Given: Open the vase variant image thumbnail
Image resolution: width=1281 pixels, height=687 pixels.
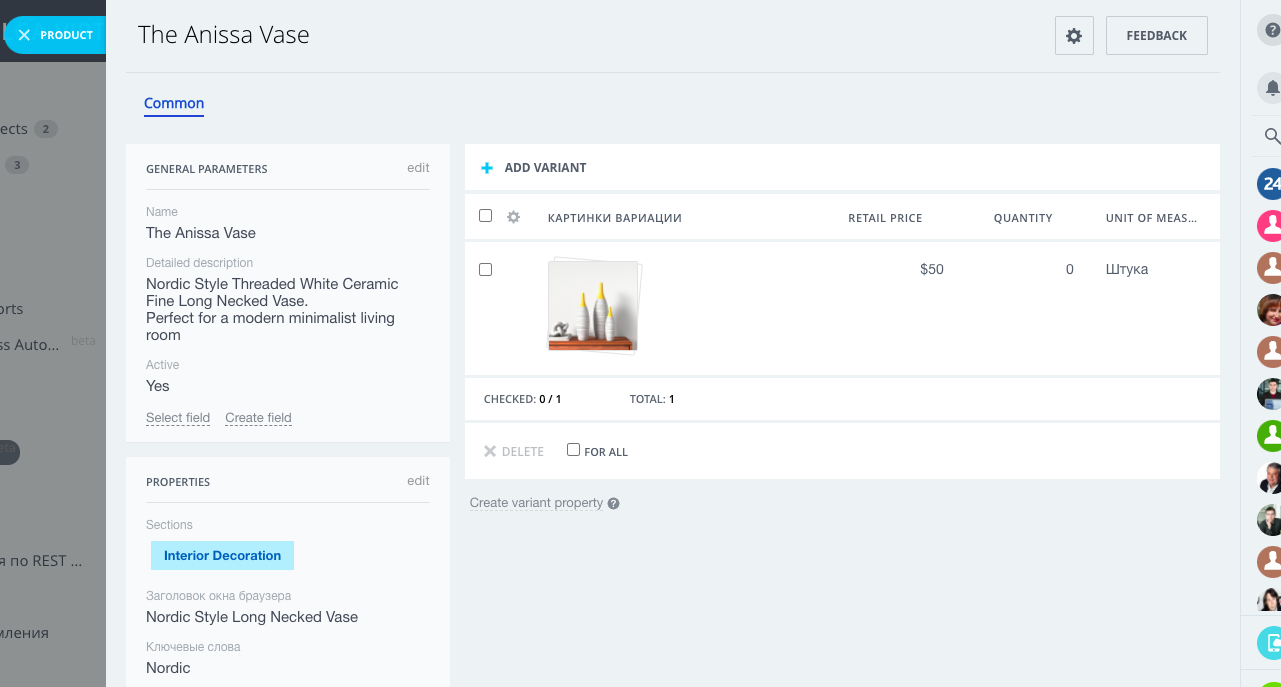Looking at the screenshot, I should coord(593,306).
